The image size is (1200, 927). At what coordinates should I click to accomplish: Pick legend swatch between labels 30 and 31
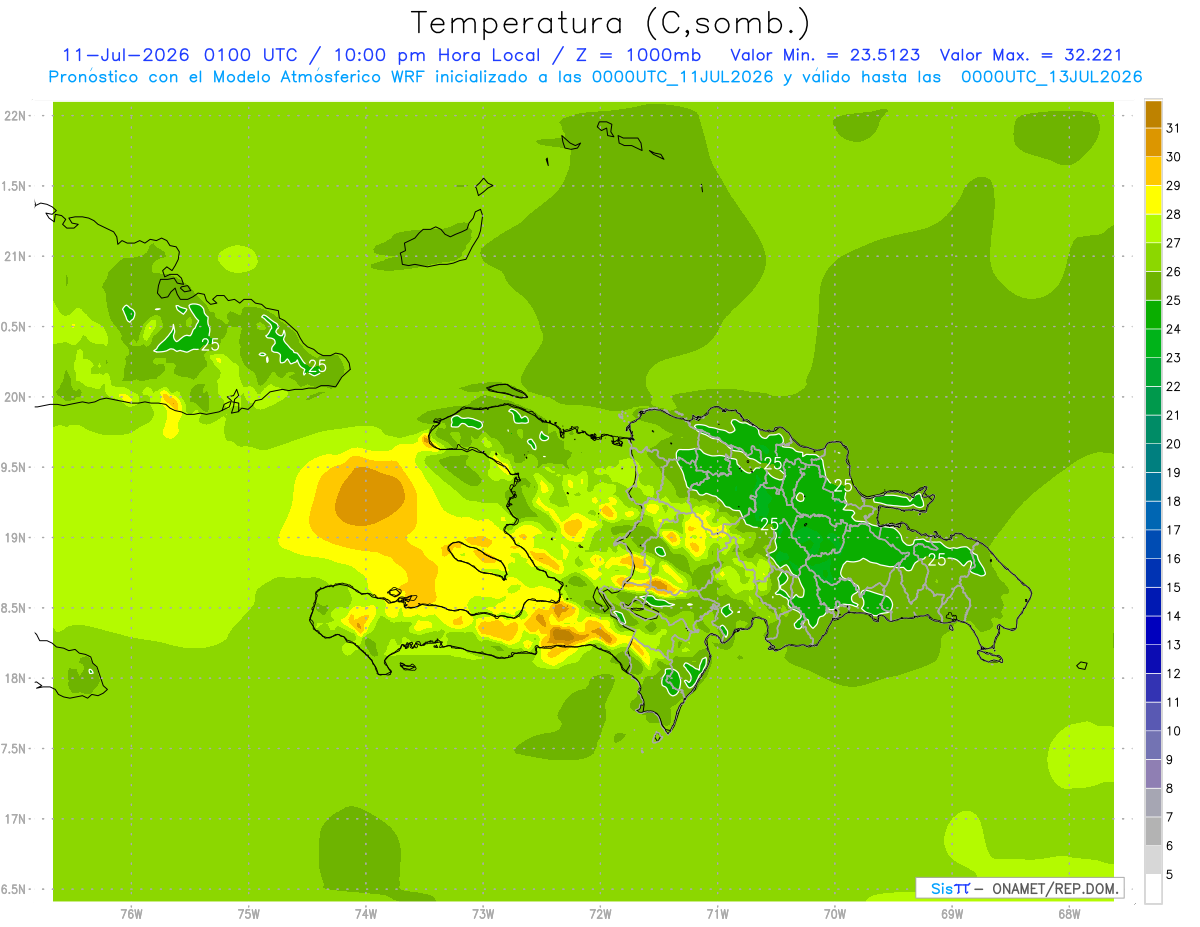pos(1153,143)
